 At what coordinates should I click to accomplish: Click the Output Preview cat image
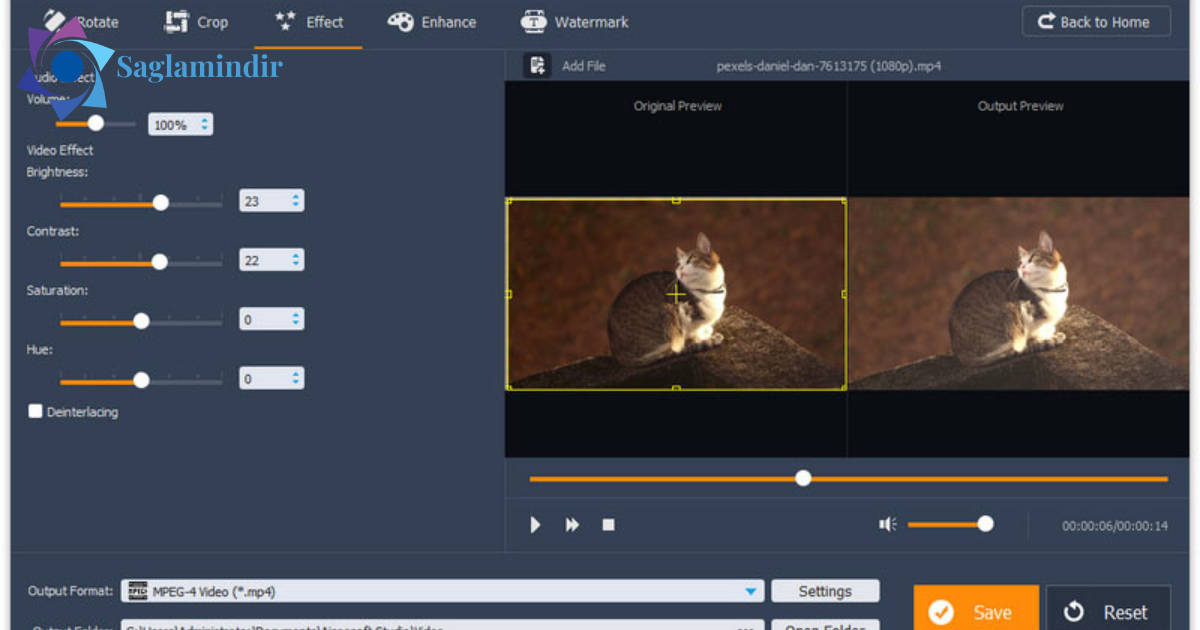1020,294
